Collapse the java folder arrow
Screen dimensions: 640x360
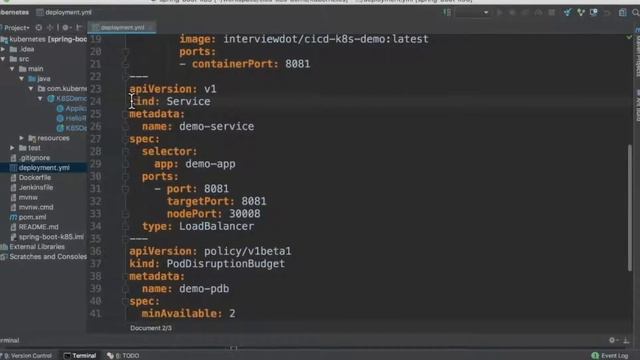[22, 79]
